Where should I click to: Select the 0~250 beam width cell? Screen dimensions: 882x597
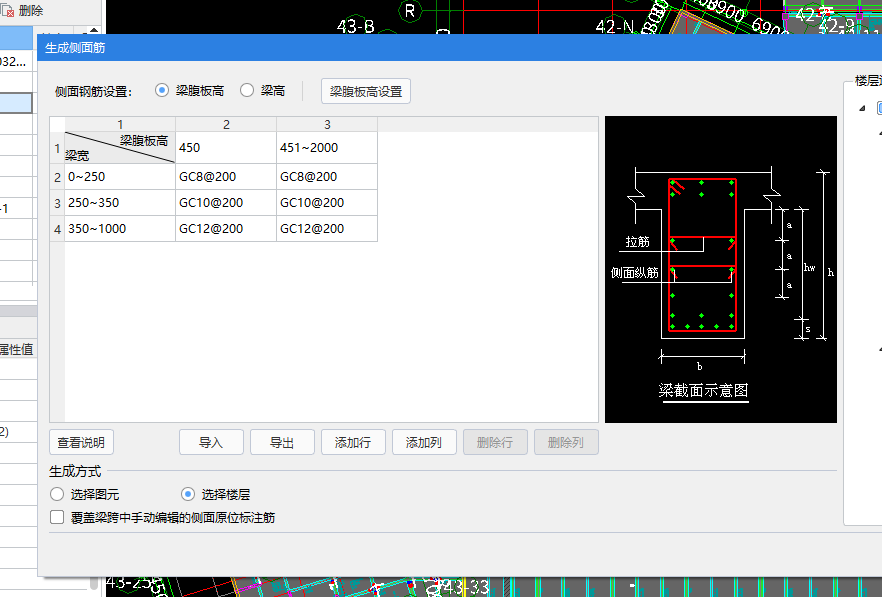point(120,177)
